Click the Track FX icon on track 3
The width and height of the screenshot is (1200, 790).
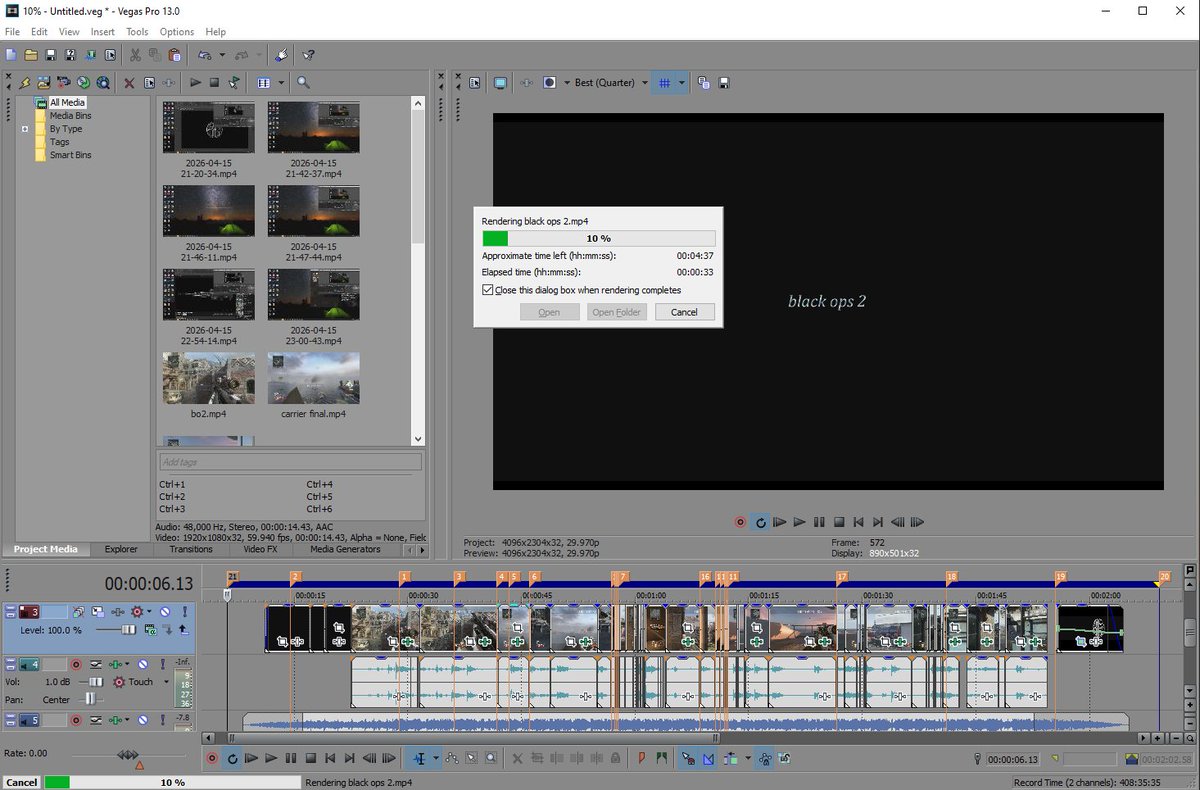118,612
